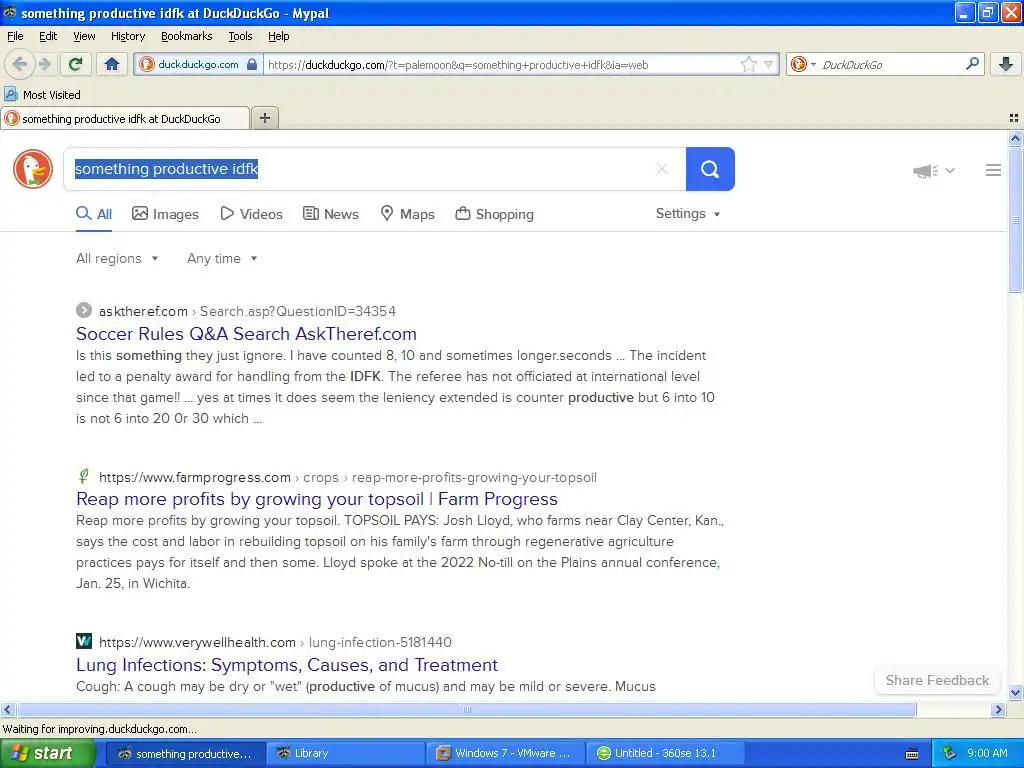Select the All results tab

94,214
